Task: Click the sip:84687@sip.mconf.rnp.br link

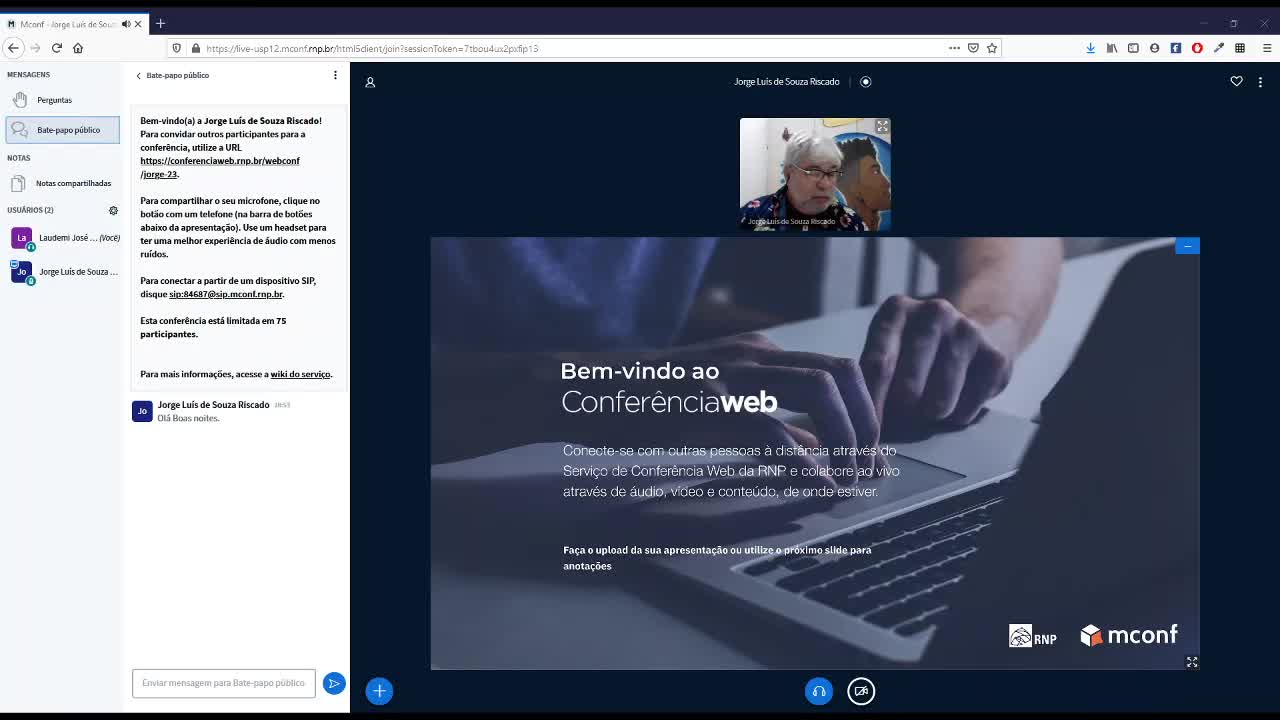Action: [226, 294]
